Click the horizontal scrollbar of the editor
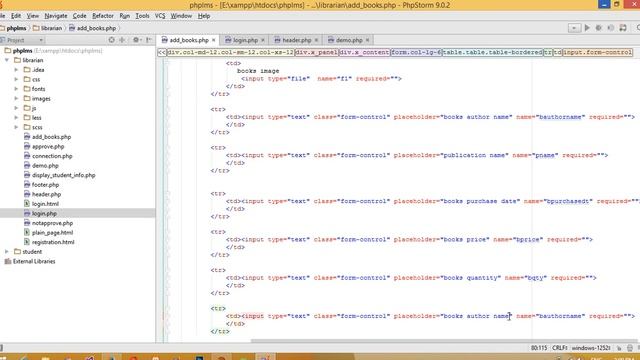The image size is (640, 360). (x=445, y=341)
